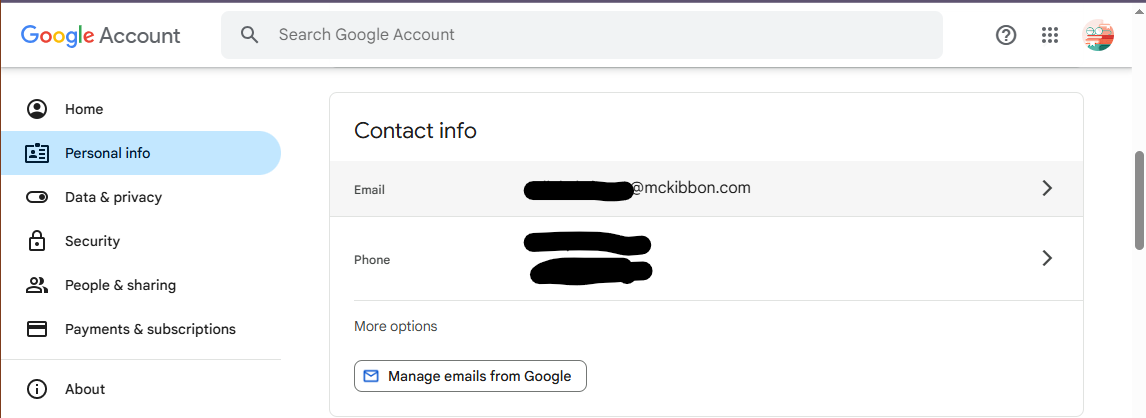Open the account profile avatar
Image resolution: width=1146 pixels, height=418 pixels.
(1098, 35)
